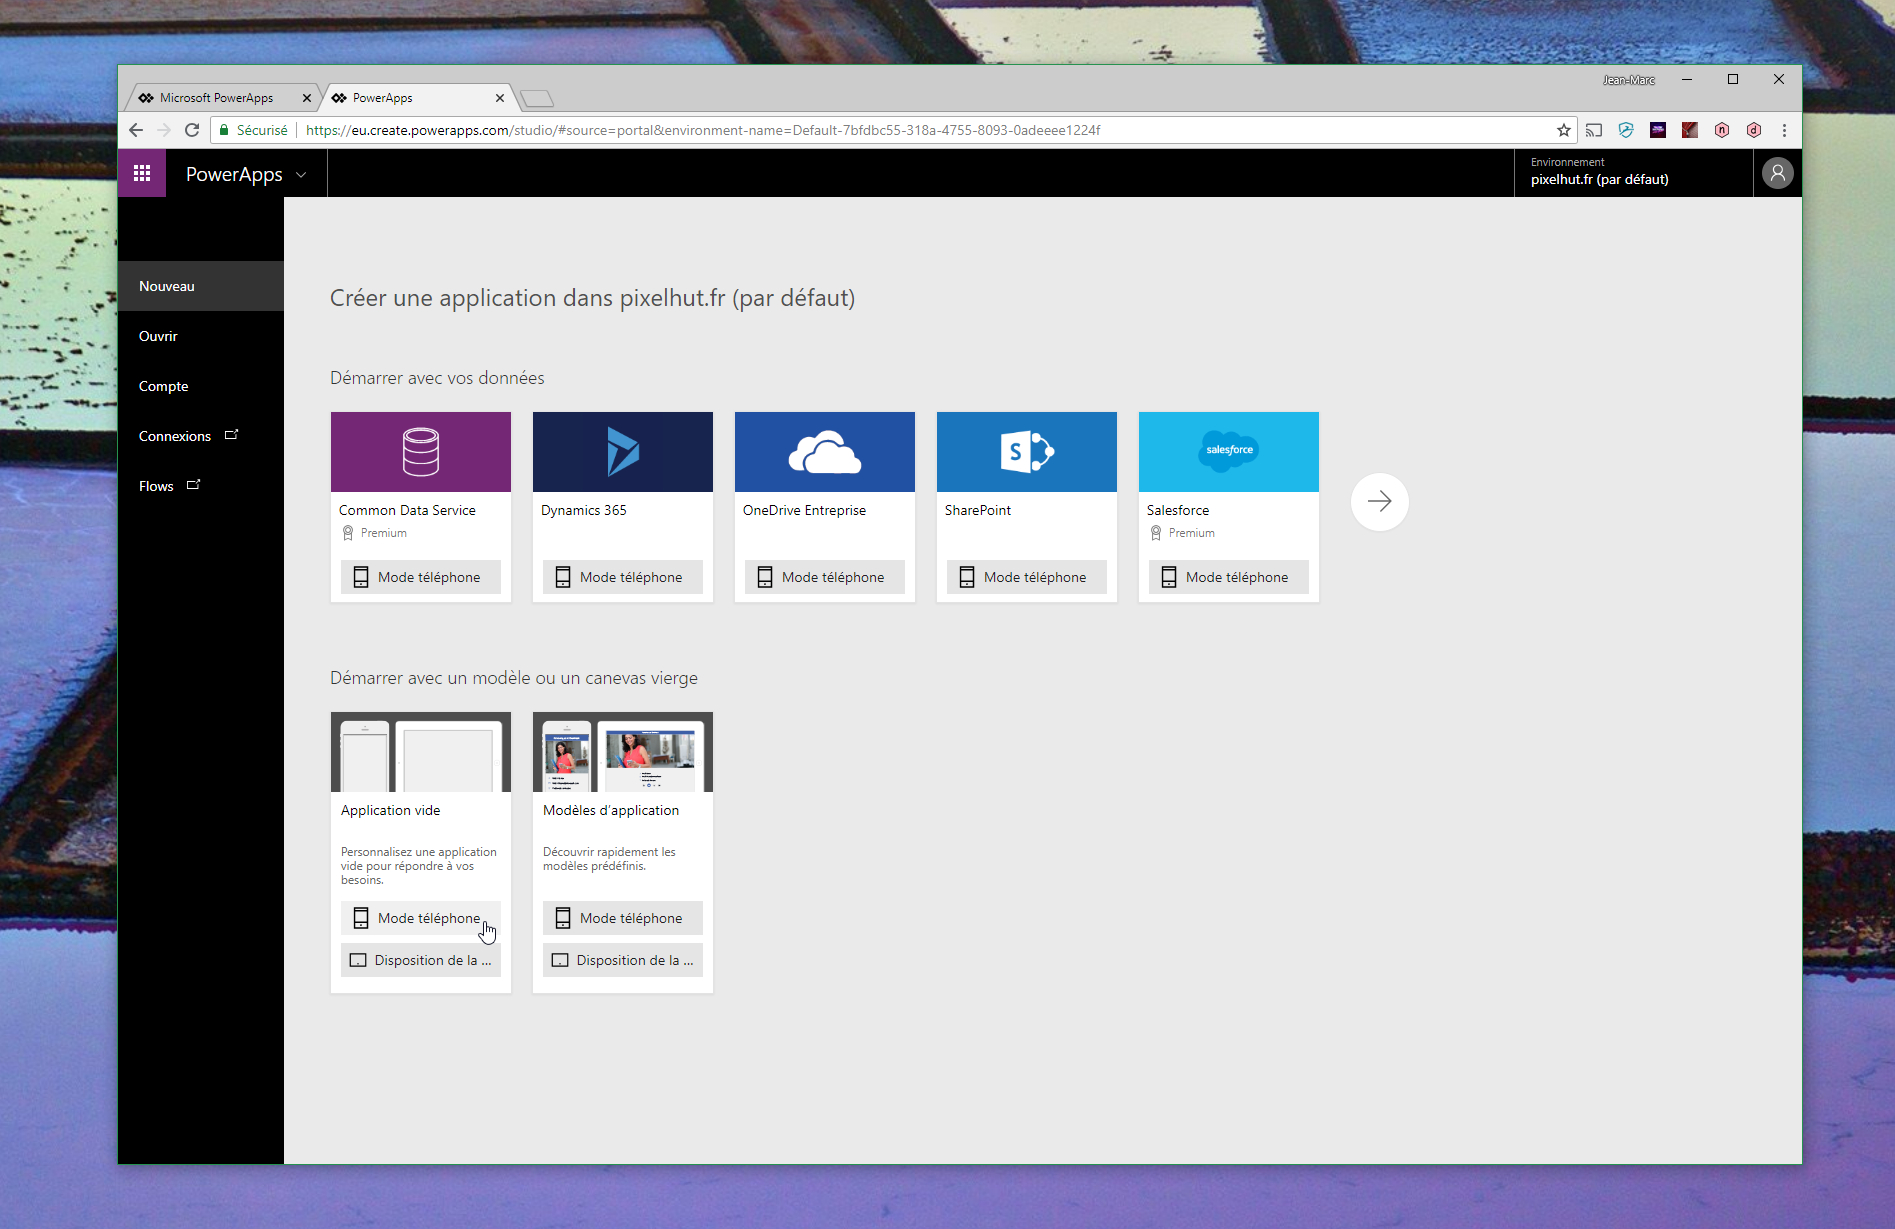Select Compte in the left sidebar

(x=200, y=386)
